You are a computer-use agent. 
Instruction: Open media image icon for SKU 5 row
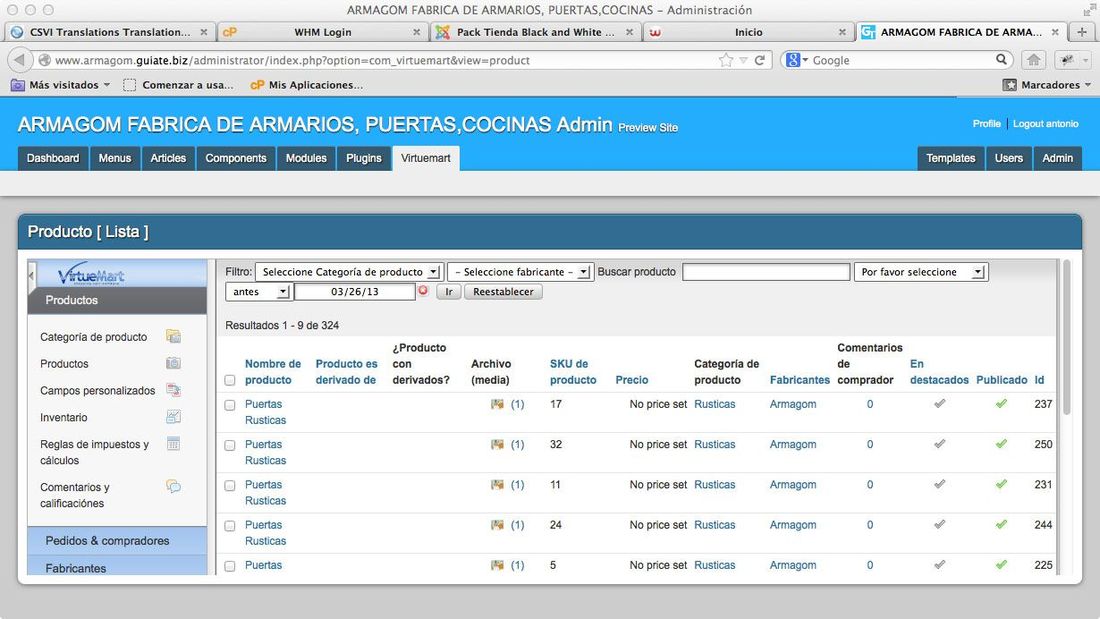(497, 565)
